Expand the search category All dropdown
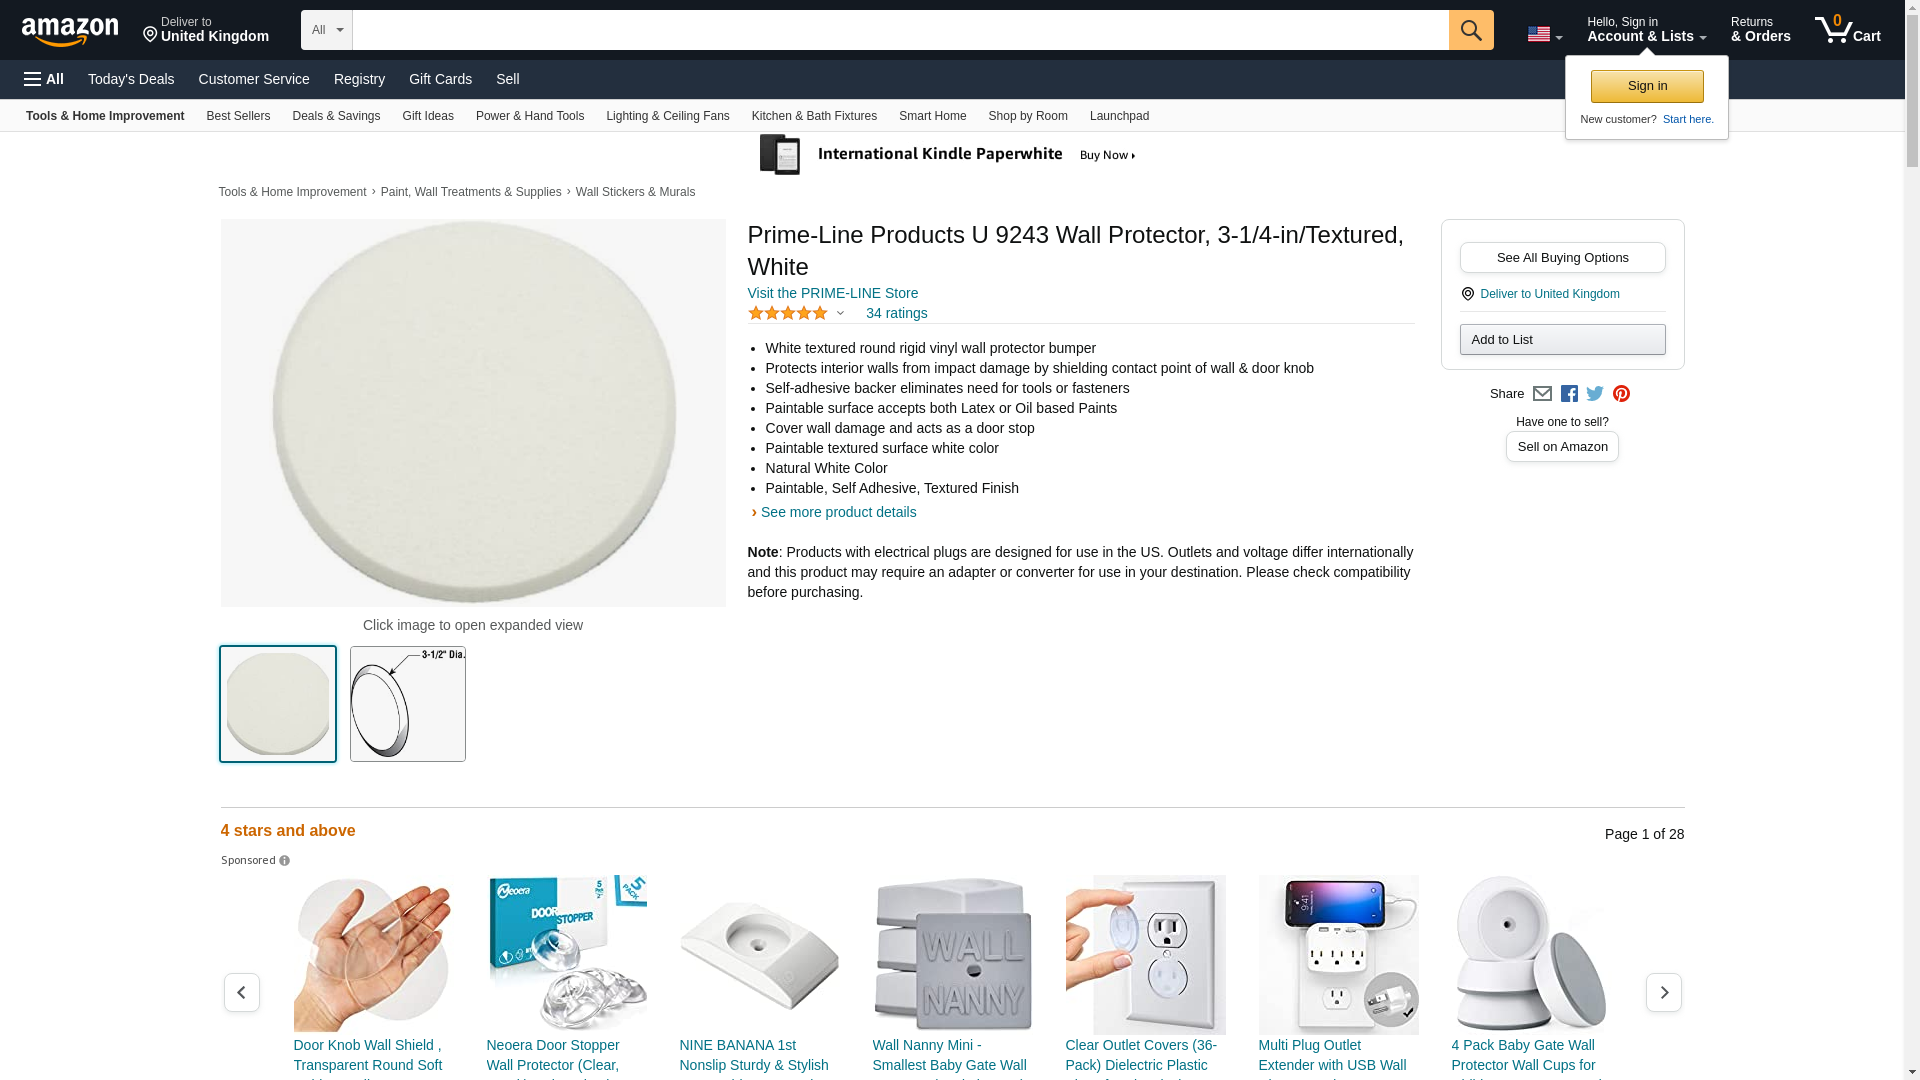Image resolution: width=1920 pixels, height=1080 pixels. (x=327, y=30)
